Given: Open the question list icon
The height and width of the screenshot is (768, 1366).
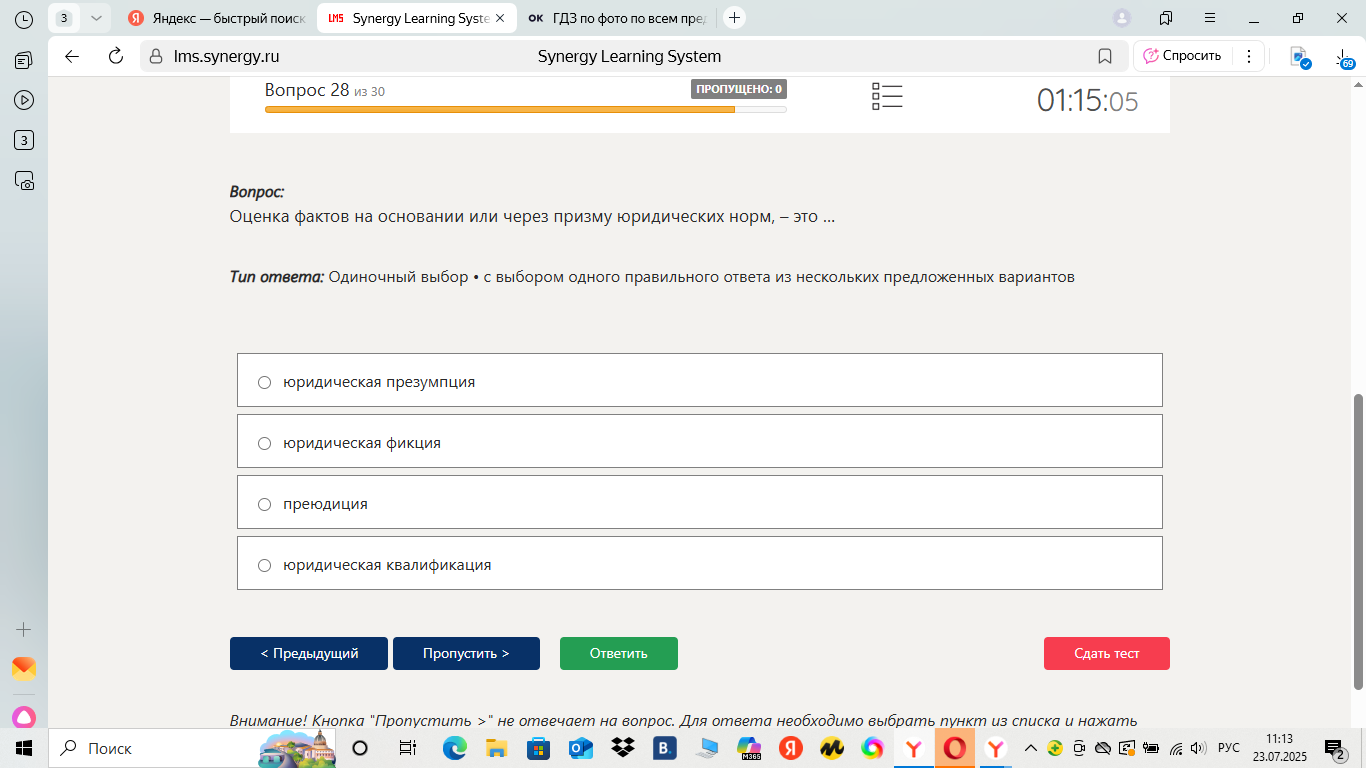Looking at the screenshot, I should 887,96.
